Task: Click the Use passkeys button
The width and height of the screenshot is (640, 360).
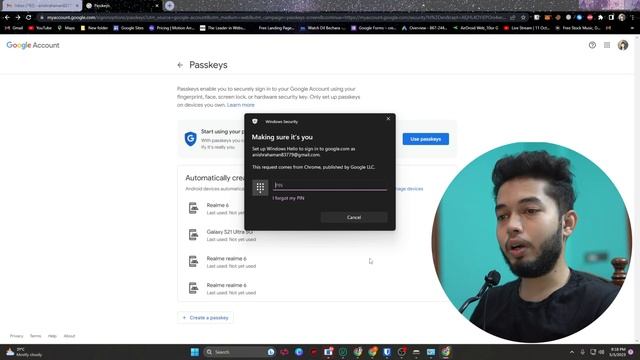Action: [x=426, y=139]
